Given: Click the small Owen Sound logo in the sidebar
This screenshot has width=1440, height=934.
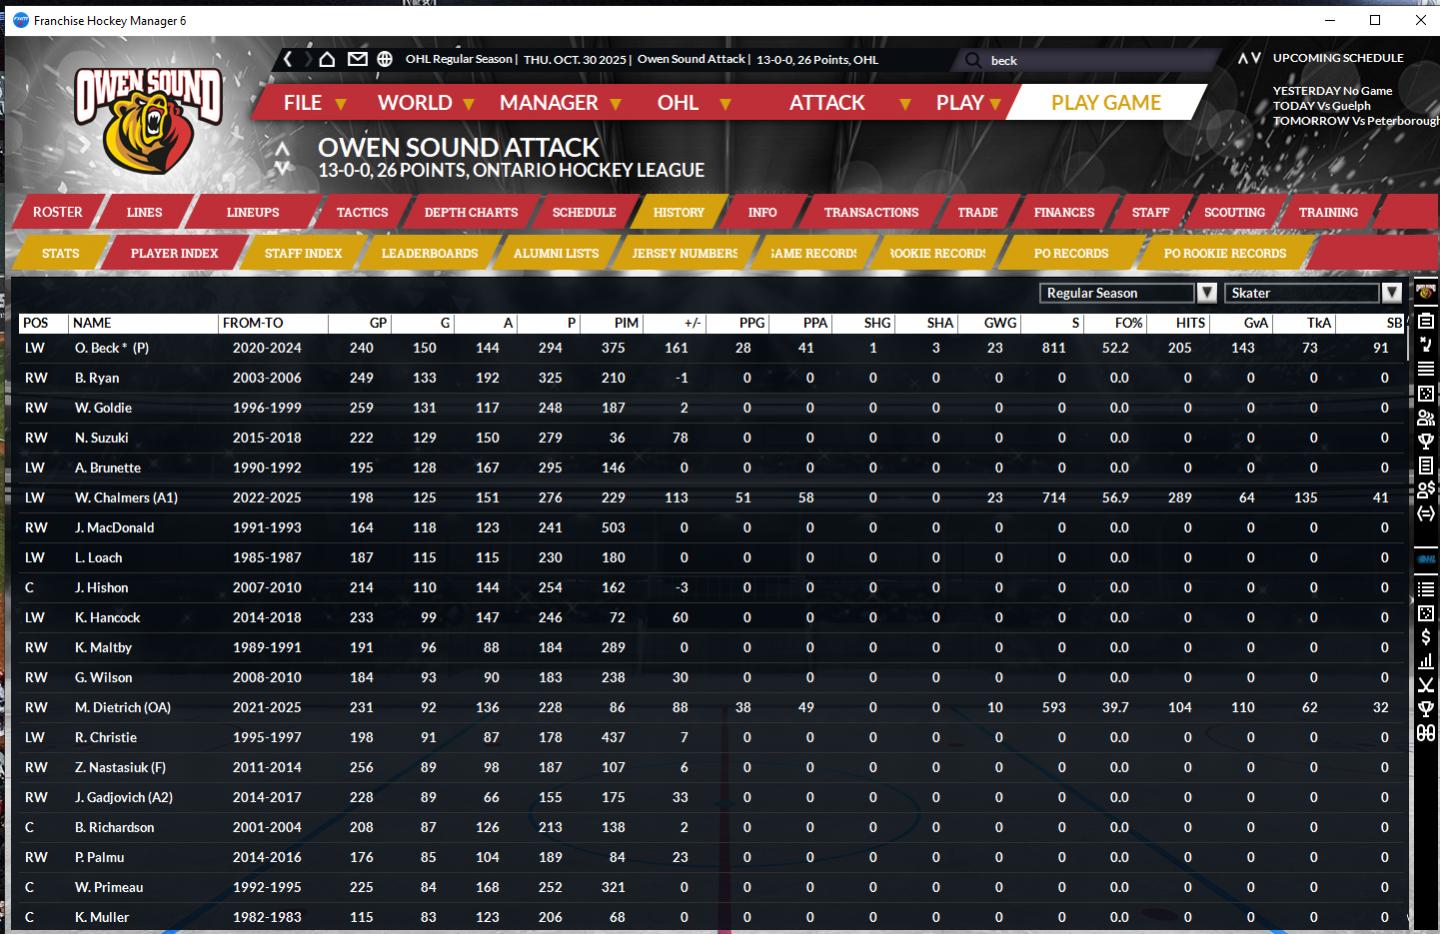Looking at the screenshot, I should point(1425,292).
